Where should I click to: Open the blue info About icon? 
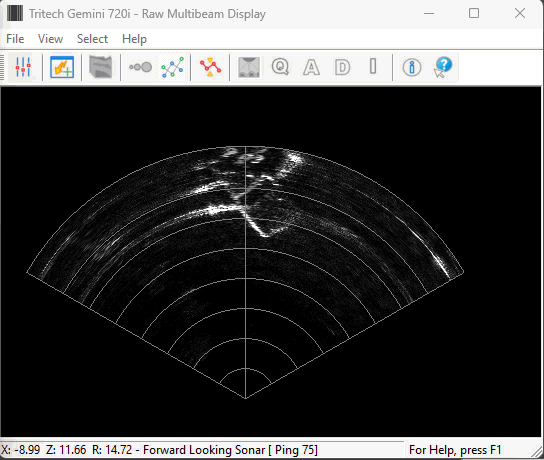pyautogui.click(x=412, y=67)
